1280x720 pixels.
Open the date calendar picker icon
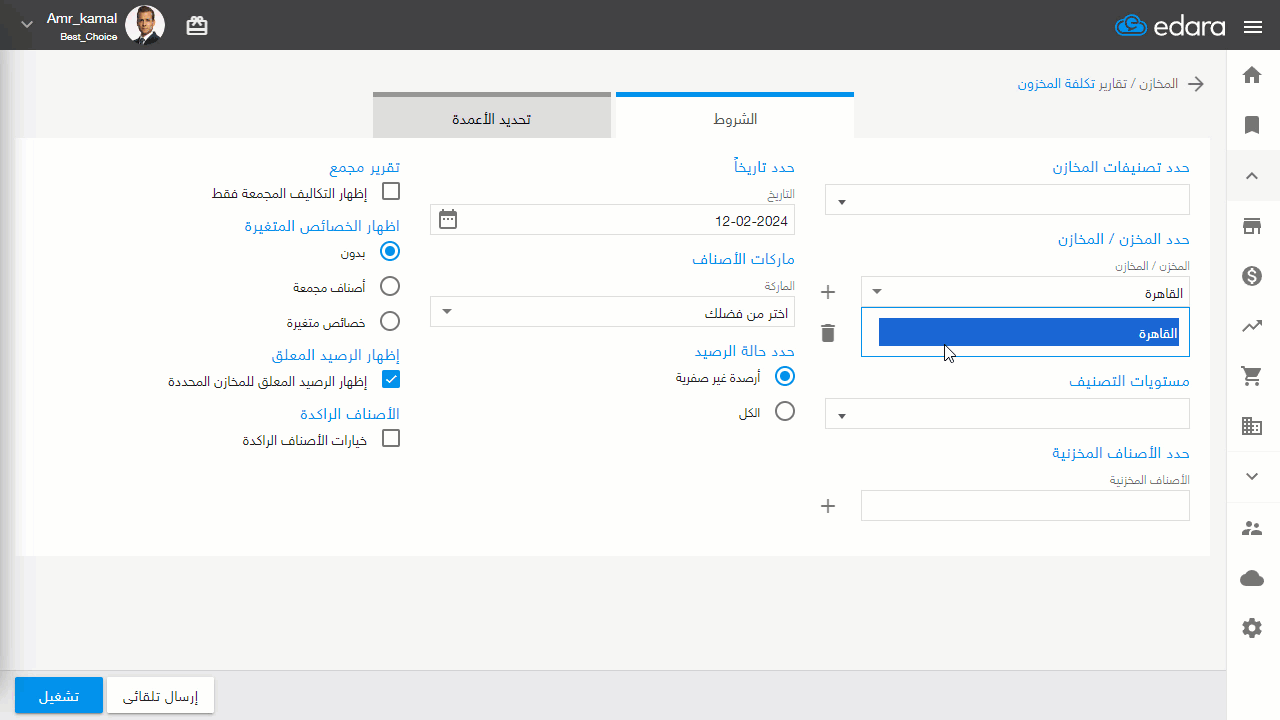coord(448,219)
